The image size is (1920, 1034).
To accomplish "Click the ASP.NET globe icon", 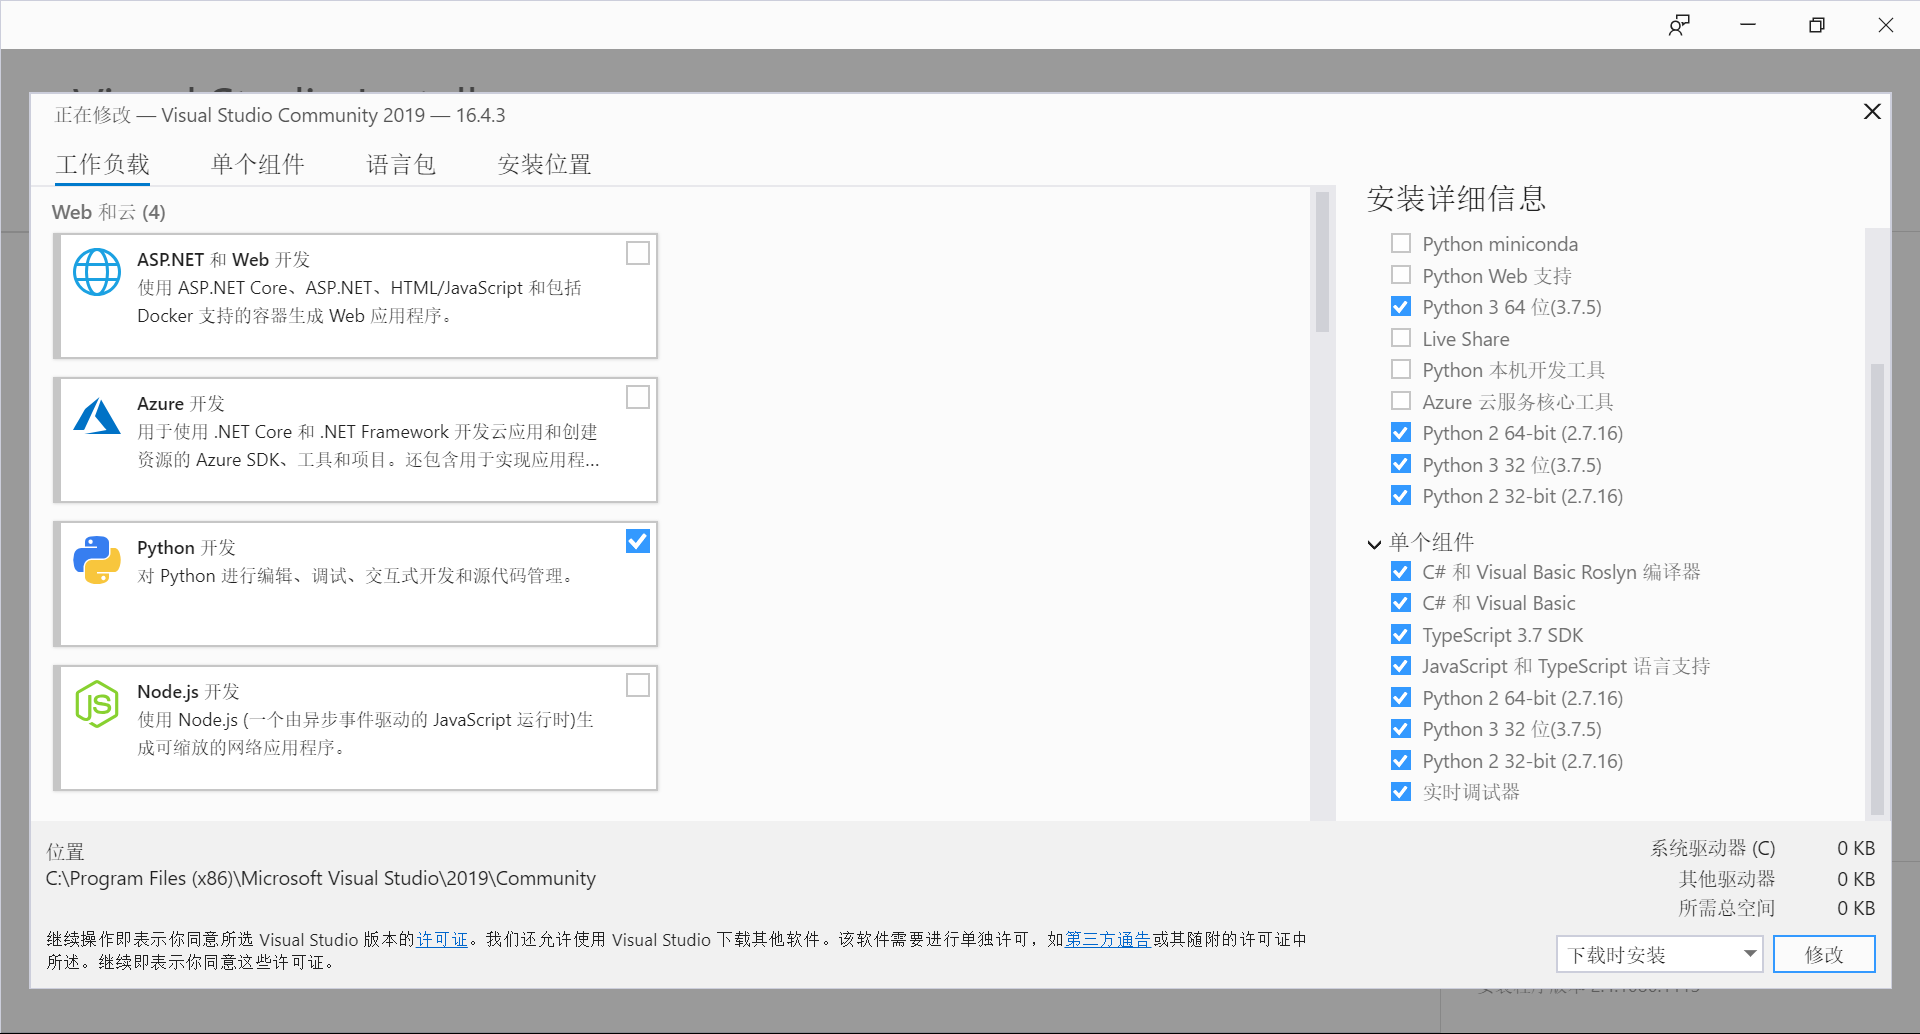I will click(97, 272).
